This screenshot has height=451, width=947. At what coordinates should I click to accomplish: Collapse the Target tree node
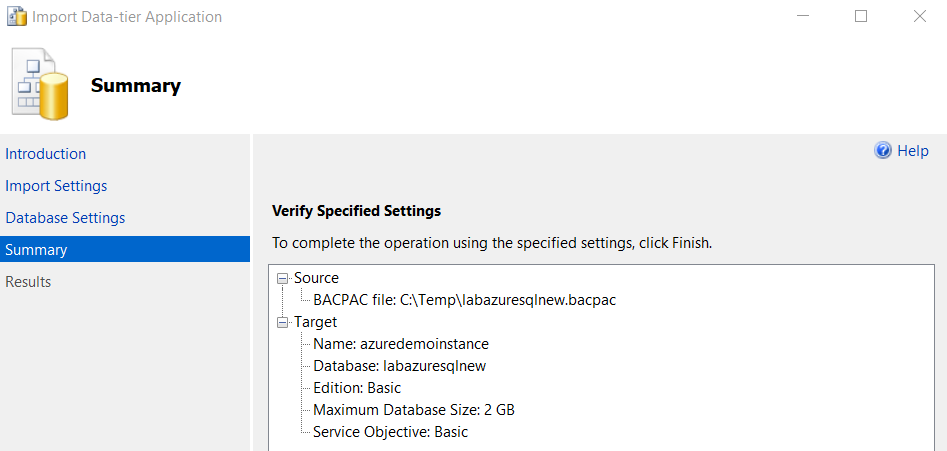(283, 323)
